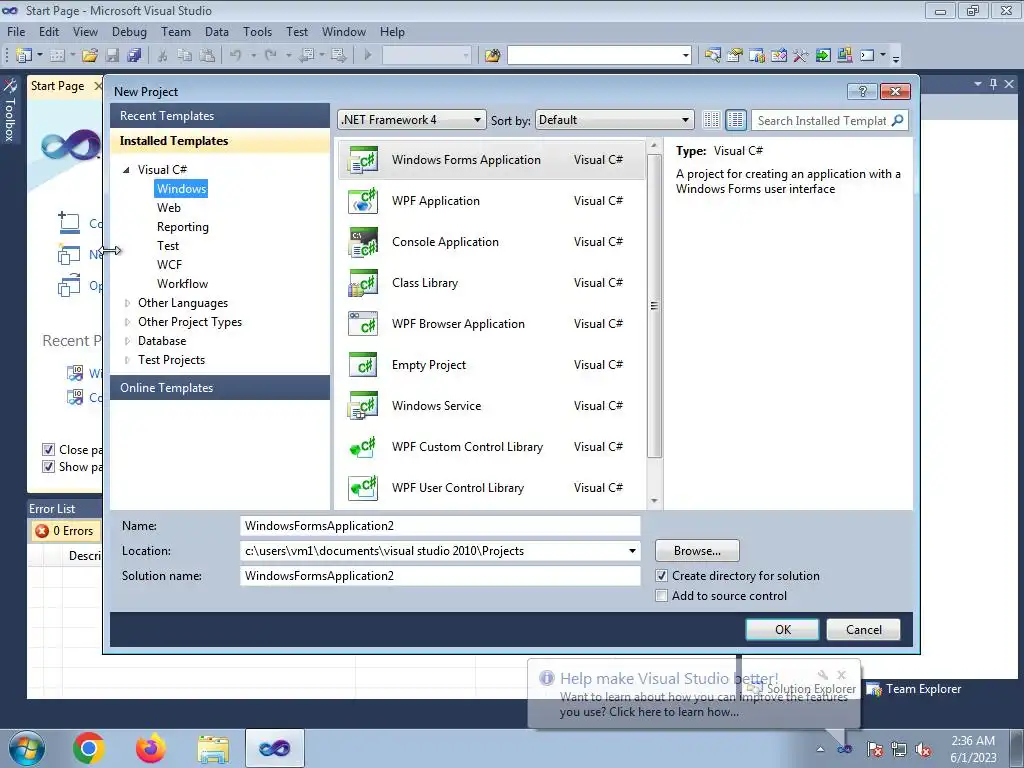The width and height of the screenshot is (1024, 768).
Task: Select Workflow under Visual C#
Action: coord(182,284)
